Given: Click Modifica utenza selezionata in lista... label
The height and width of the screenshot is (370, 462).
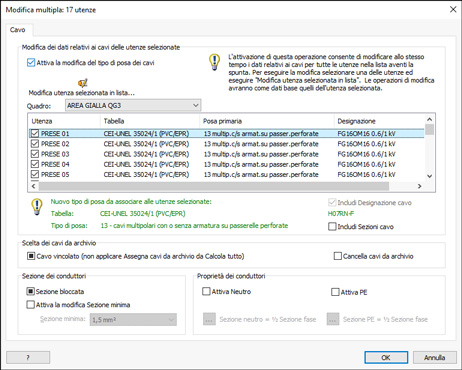Looking at the screenshot, I should click(82, 93).
